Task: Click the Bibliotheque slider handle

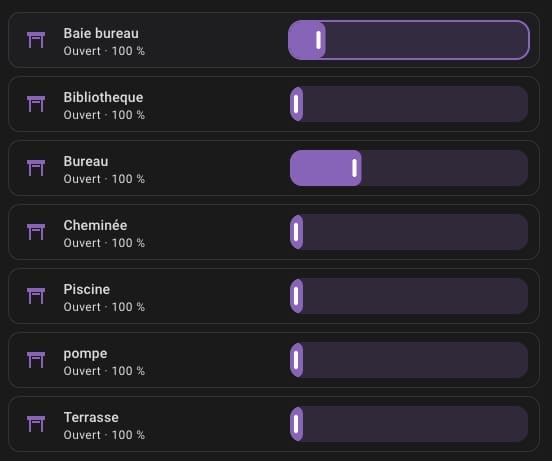Action: tap(296, 104)
